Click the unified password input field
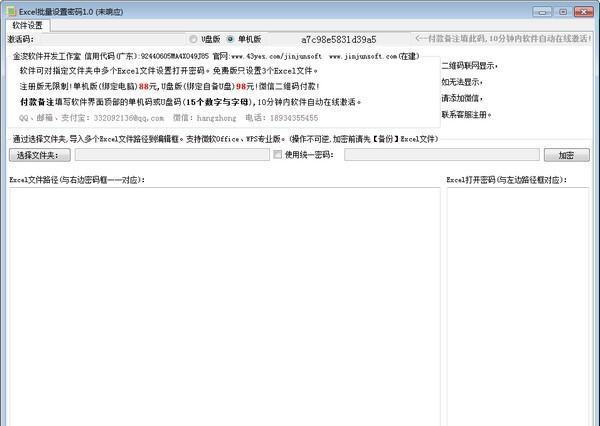This screenshot has height=426, width=600. (x=442, y=155)
